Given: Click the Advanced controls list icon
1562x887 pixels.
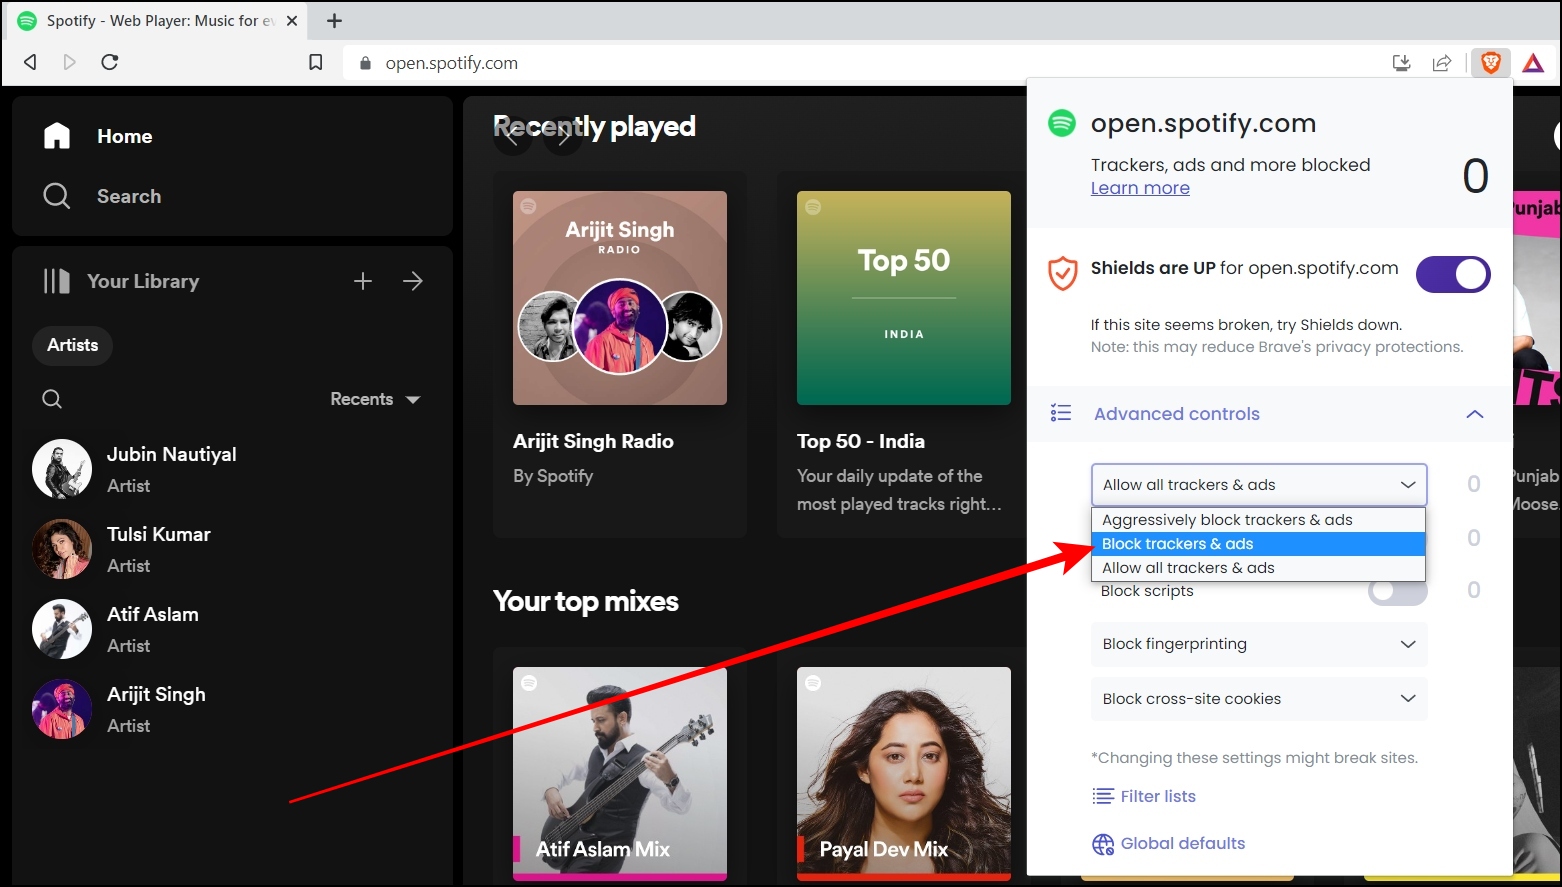Looking at the screenshot, I should pos(1061,413).
